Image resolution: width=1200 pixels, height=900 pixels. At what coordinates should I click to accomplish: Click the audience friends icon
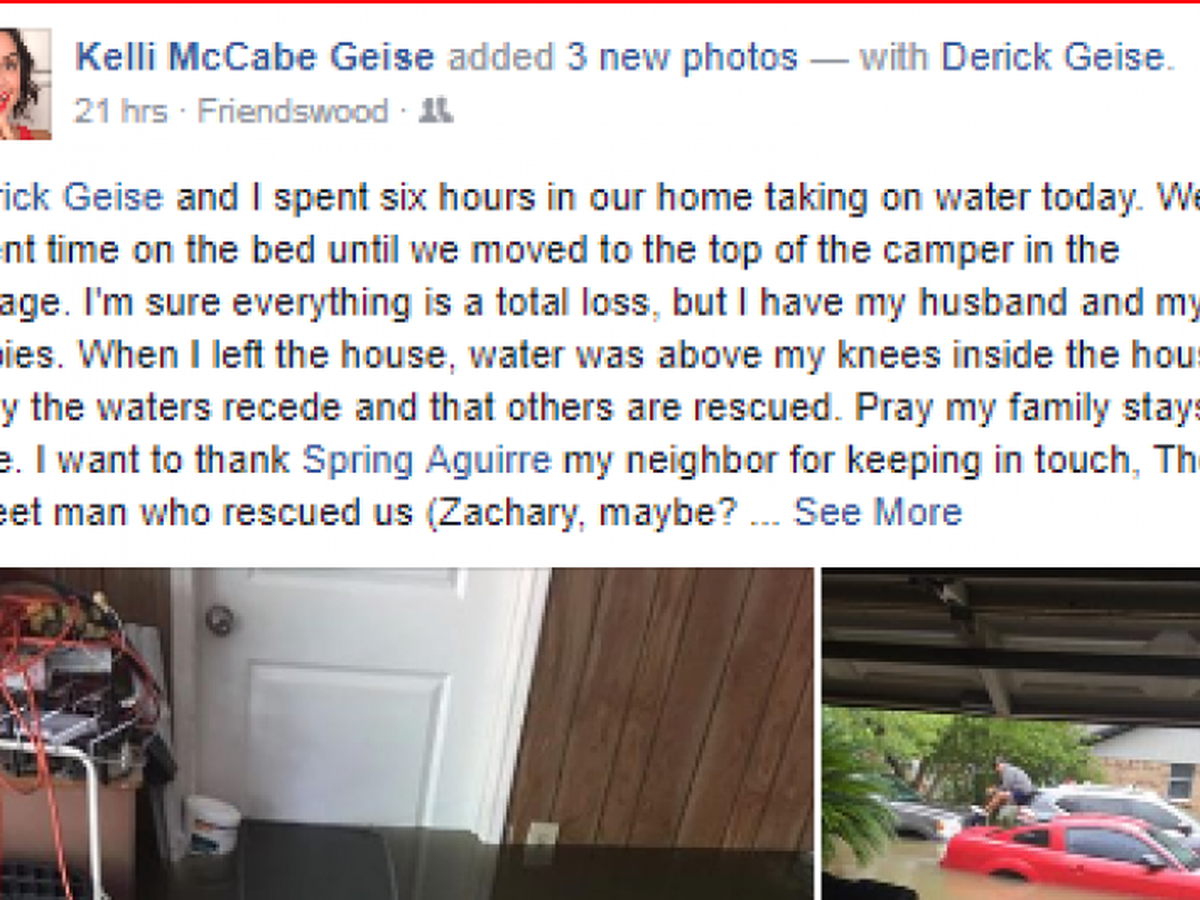435,110
